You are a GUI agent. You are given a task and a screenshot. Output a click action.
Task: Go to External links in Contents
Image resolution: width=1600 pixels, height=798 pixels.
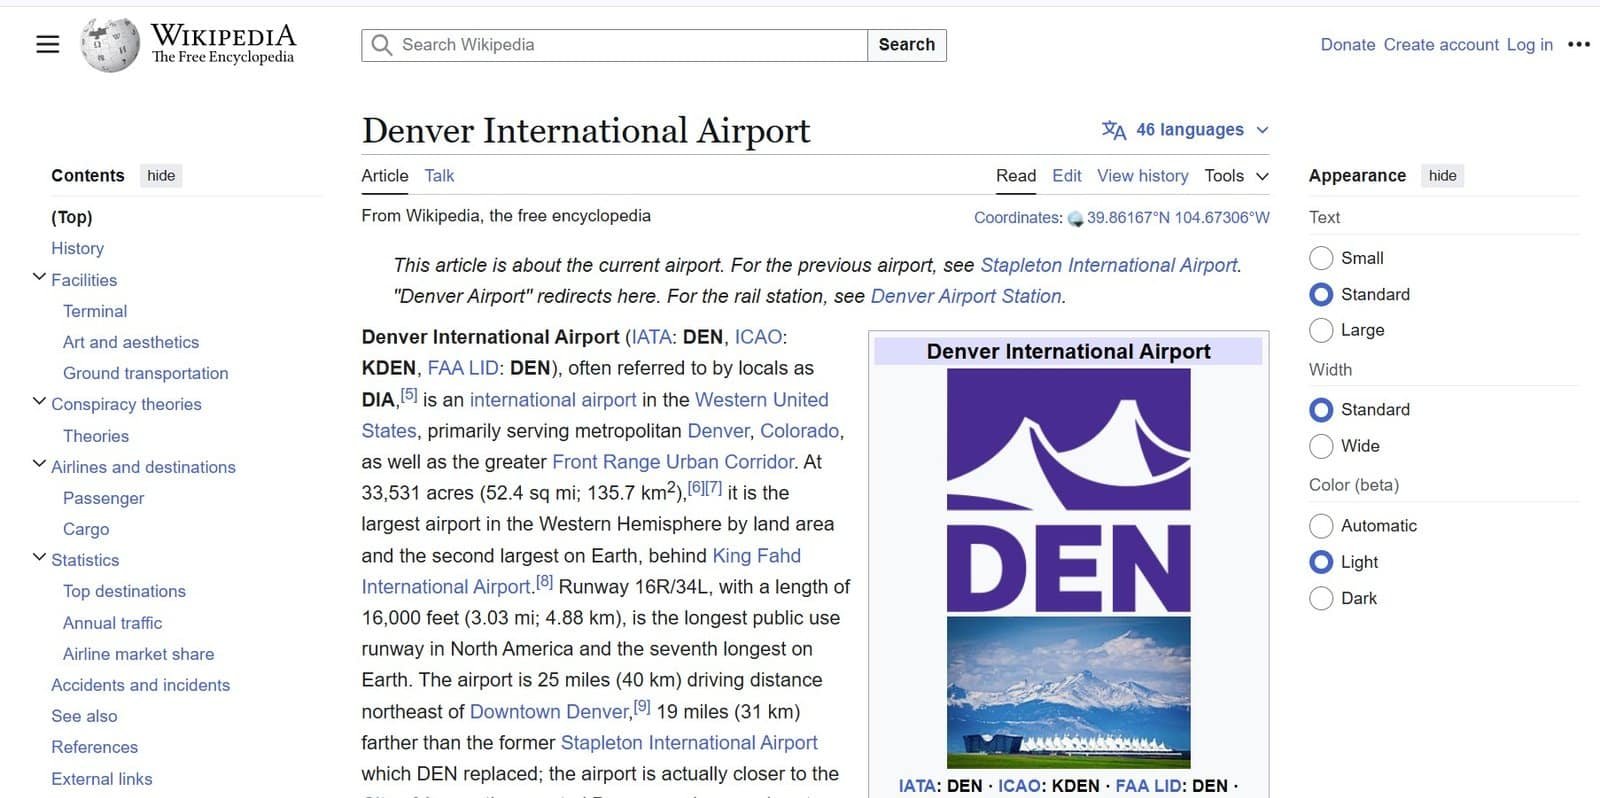(x=102, y=779)
